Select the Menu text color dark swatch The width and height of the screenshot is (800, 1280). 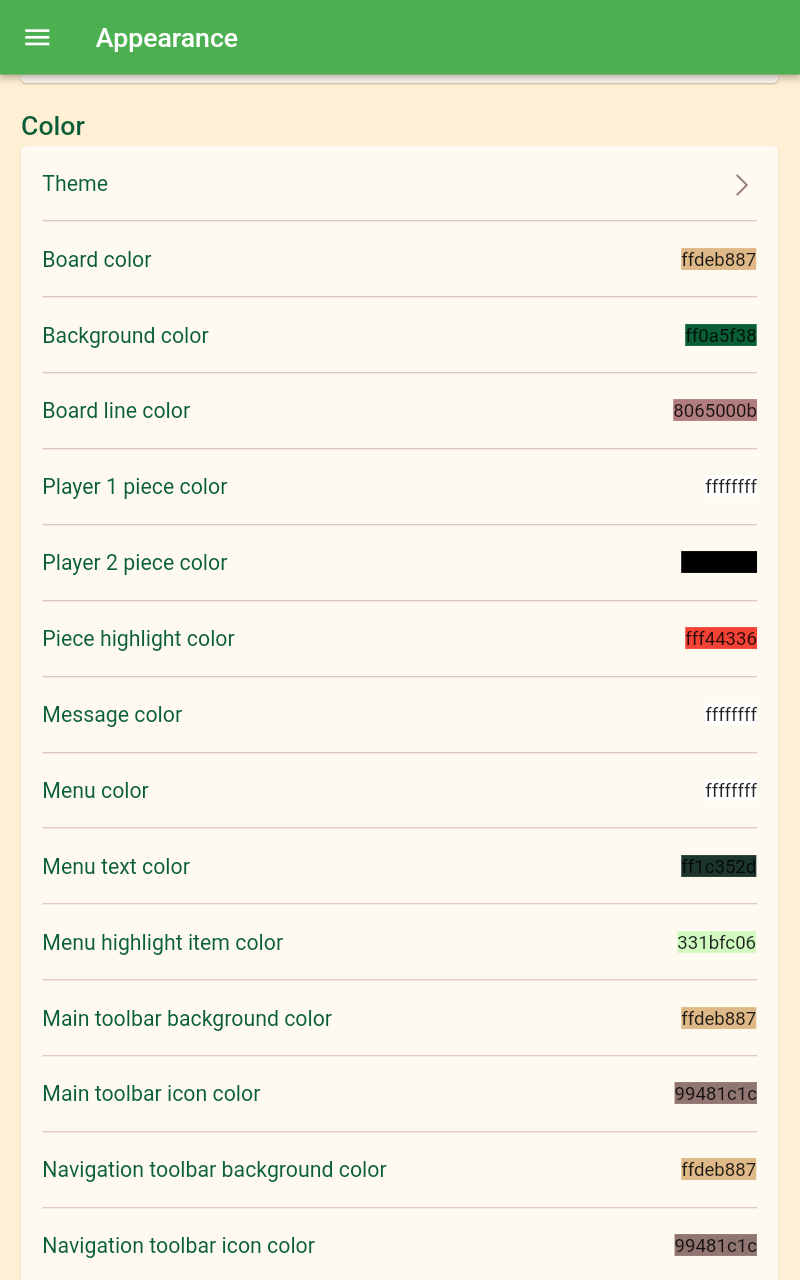(x=718, y=867)
